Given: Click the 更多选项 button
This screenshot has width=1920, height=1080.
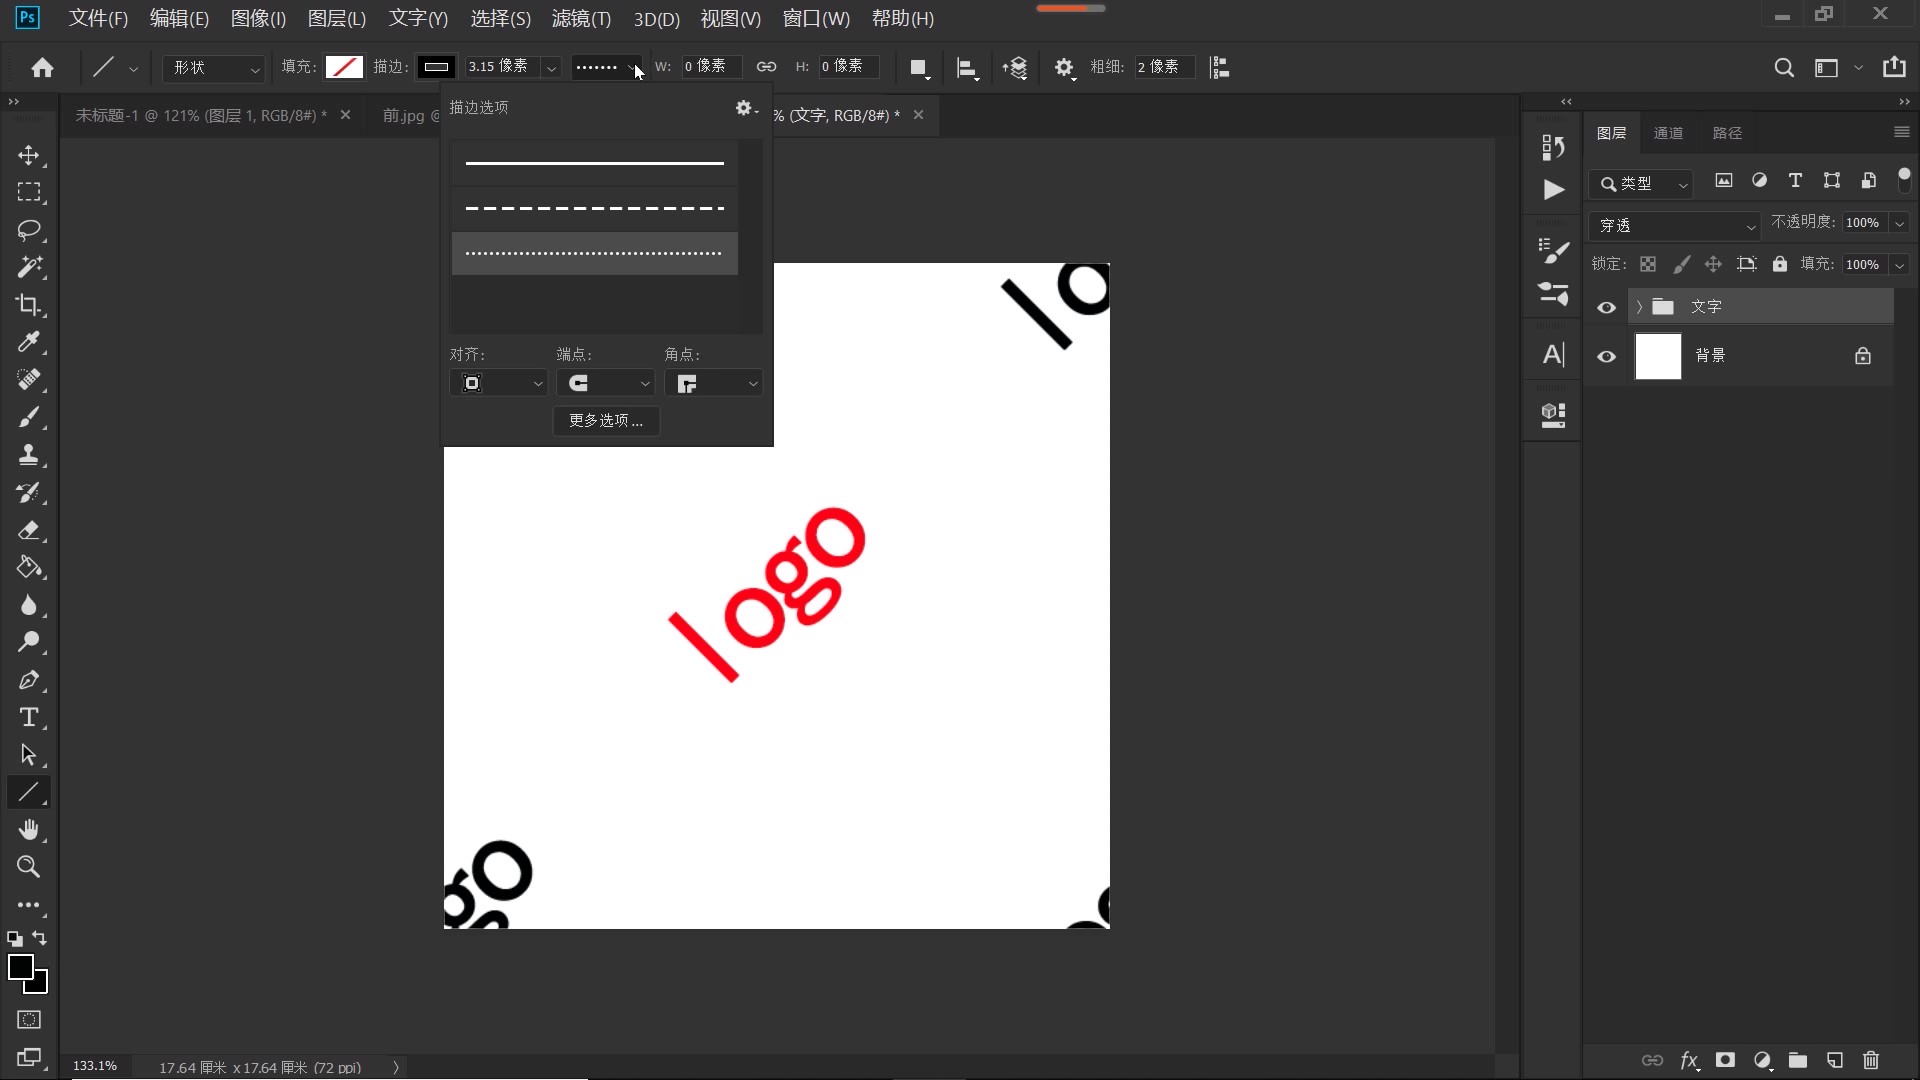Looking at the screenshot, I should 605,420.
